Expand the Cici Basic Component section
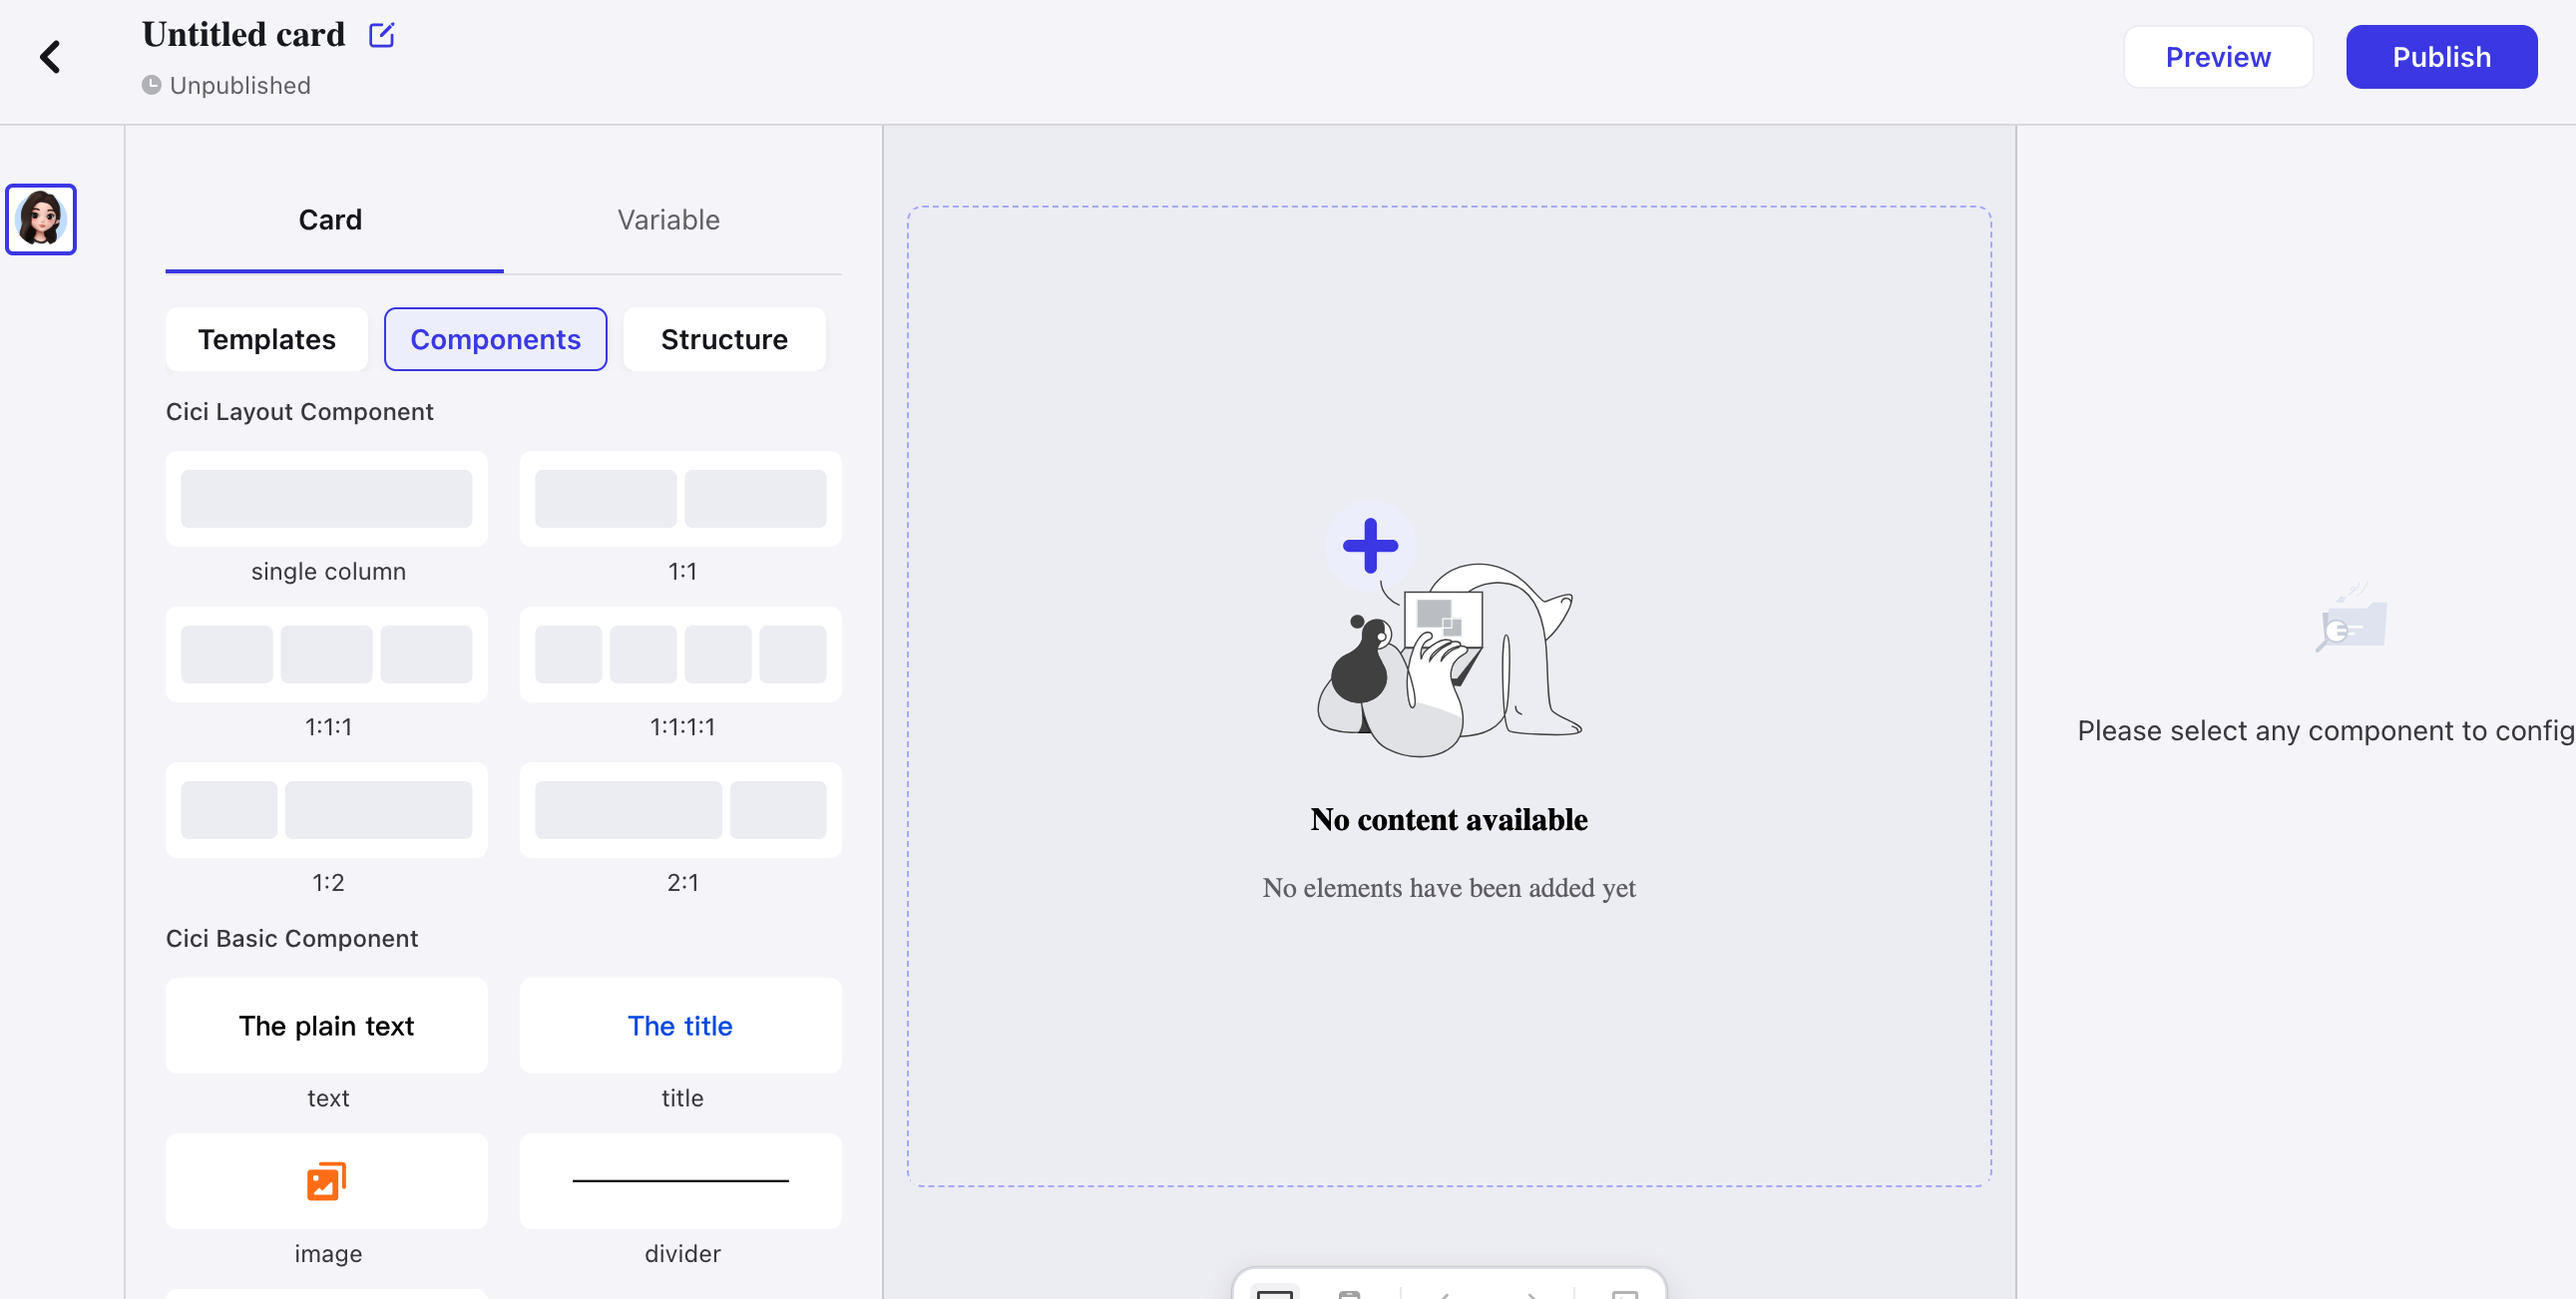2576x1299 pixels. pos(293,940)
